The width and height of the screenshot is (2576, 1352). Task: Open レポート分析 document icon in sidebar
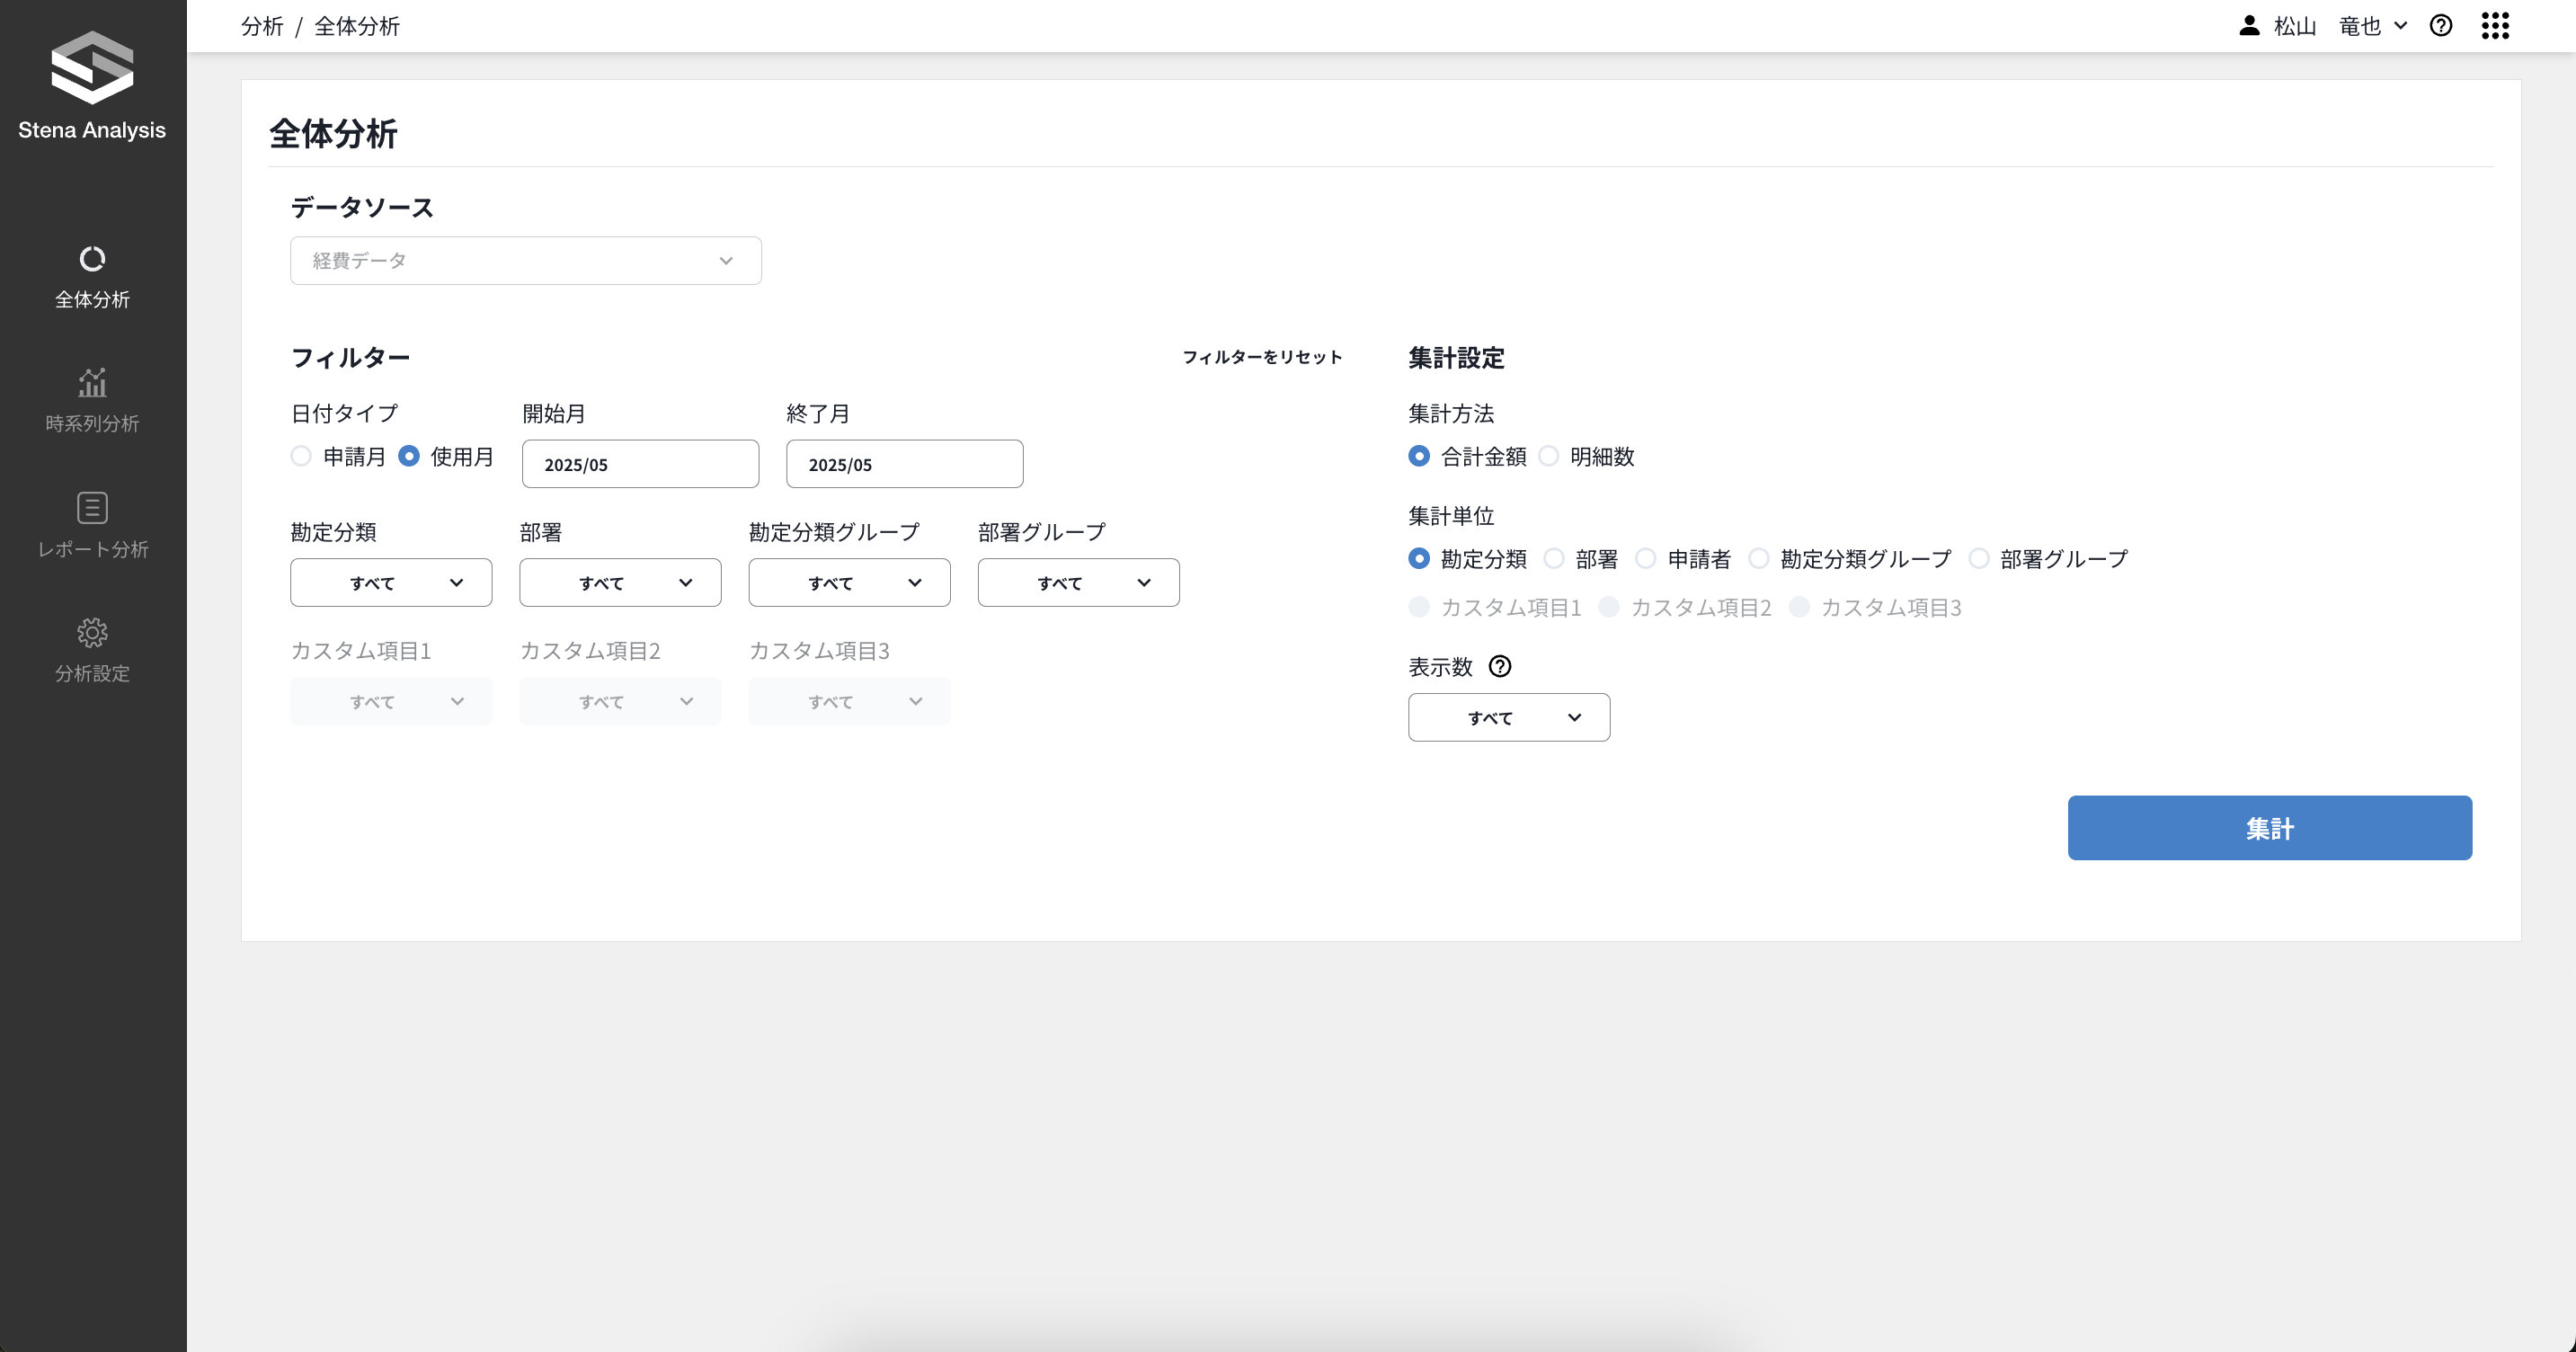tap(92, 508)
